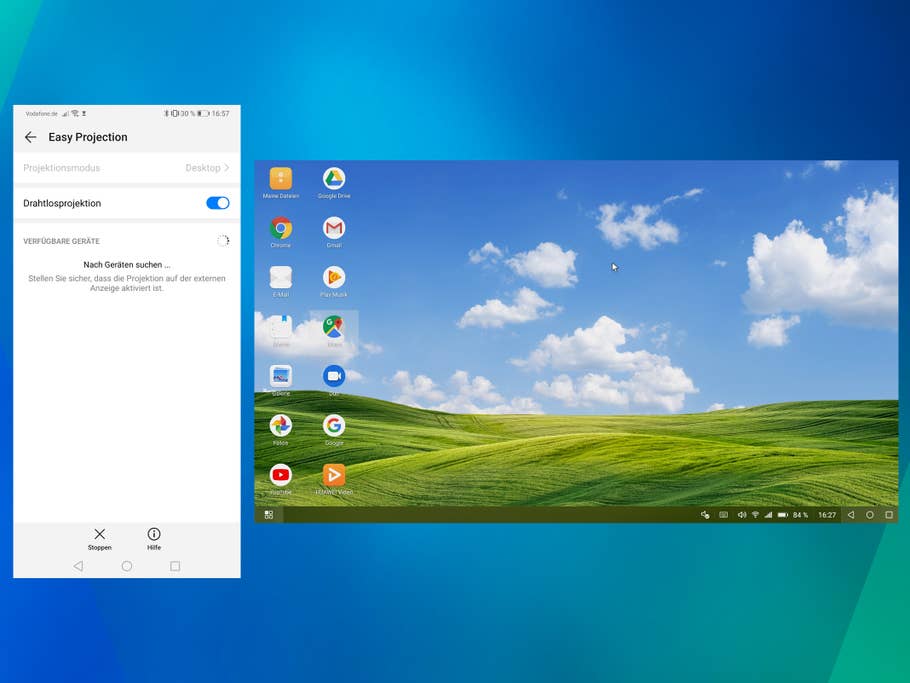The height and width of the screenshot is (683, 910).
Task: Expand the Projektionsmodus Desktop chevron
Action: [x=226, y=168]
